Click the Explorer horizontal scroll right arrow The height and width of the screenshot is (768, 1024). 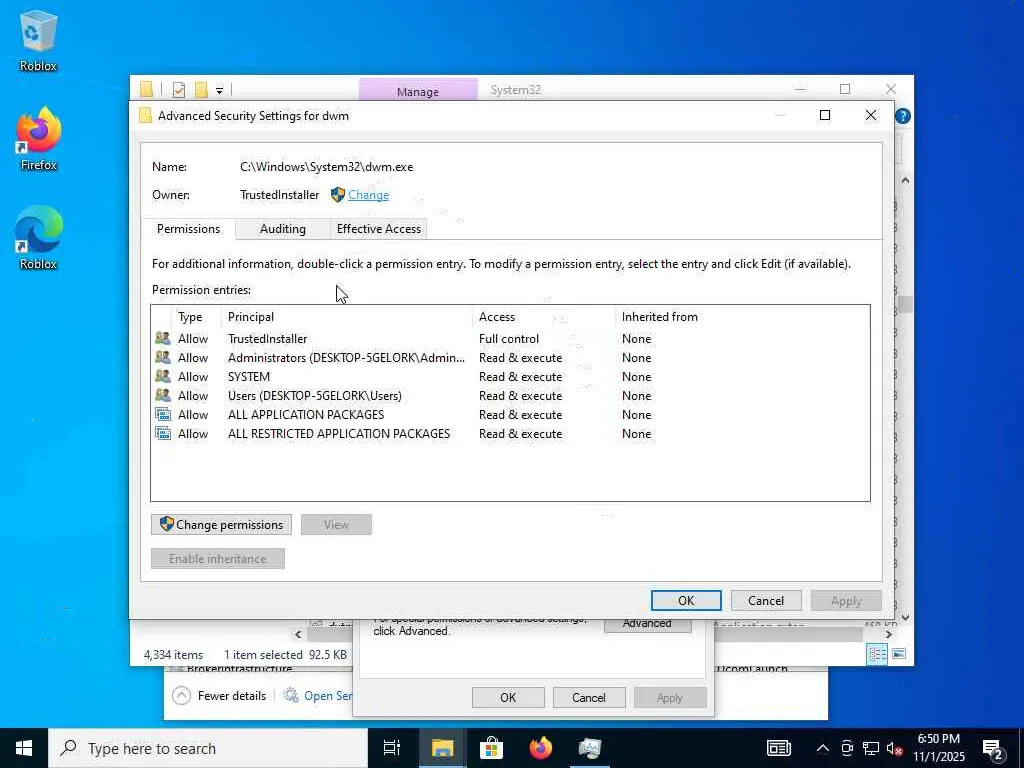[888, 634]
